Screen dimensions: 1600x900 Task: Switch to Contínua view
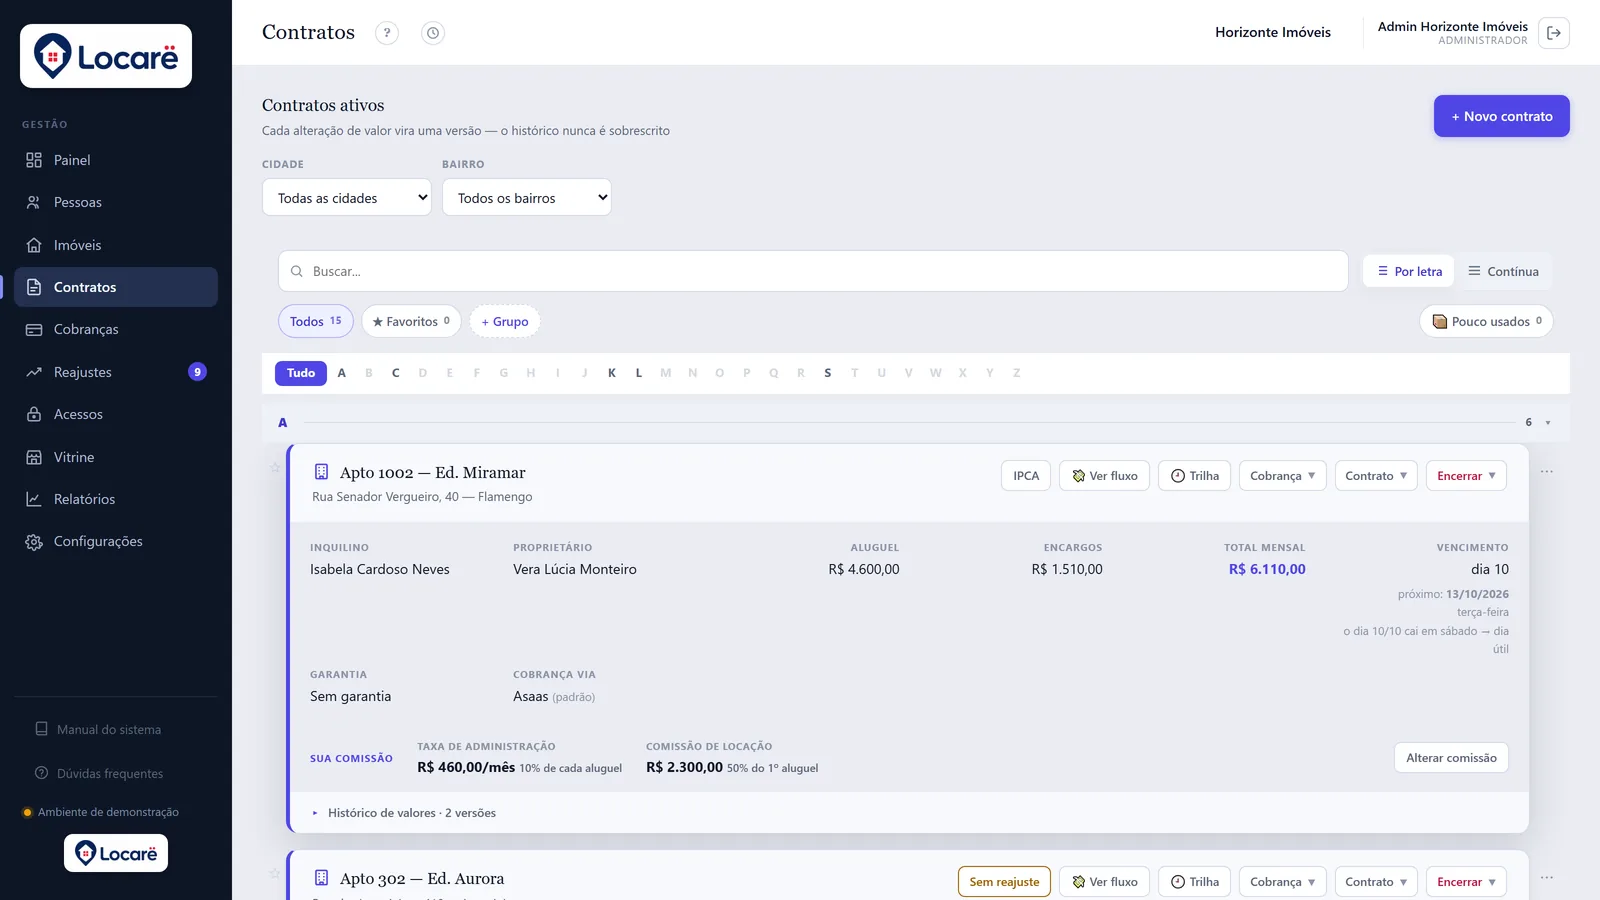pyautogui.click(x=1503, y=271)
